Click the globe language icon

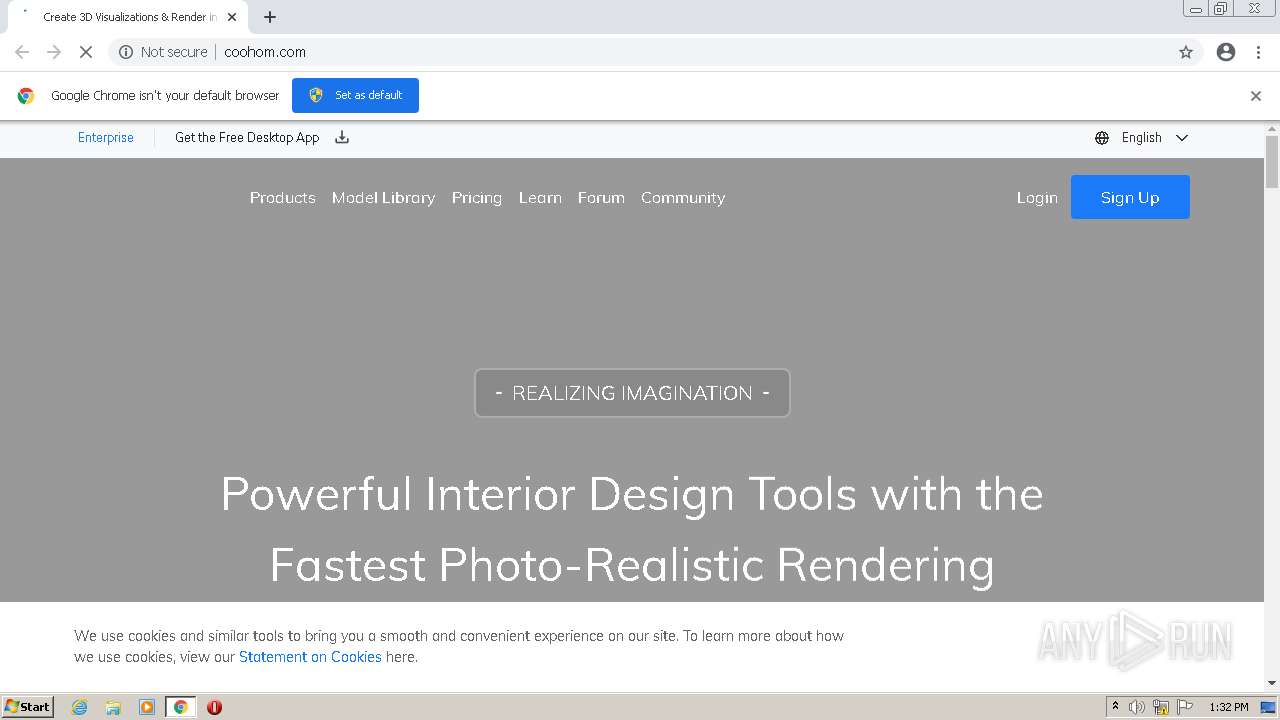coord(1102,138)
